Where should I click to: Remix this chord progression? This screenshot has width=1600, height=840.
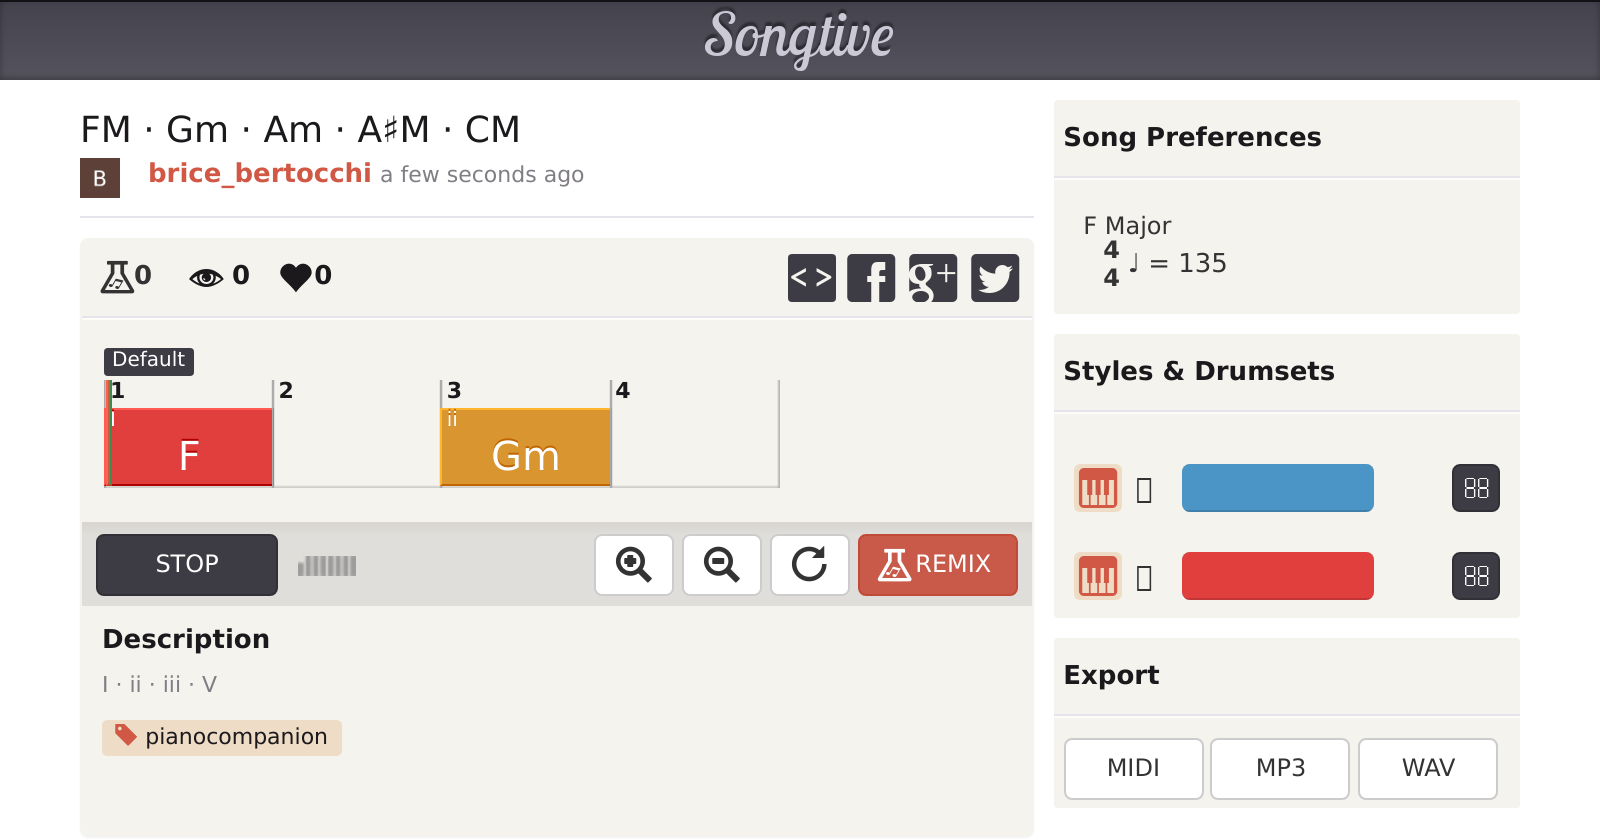click(x=937, y=565)
